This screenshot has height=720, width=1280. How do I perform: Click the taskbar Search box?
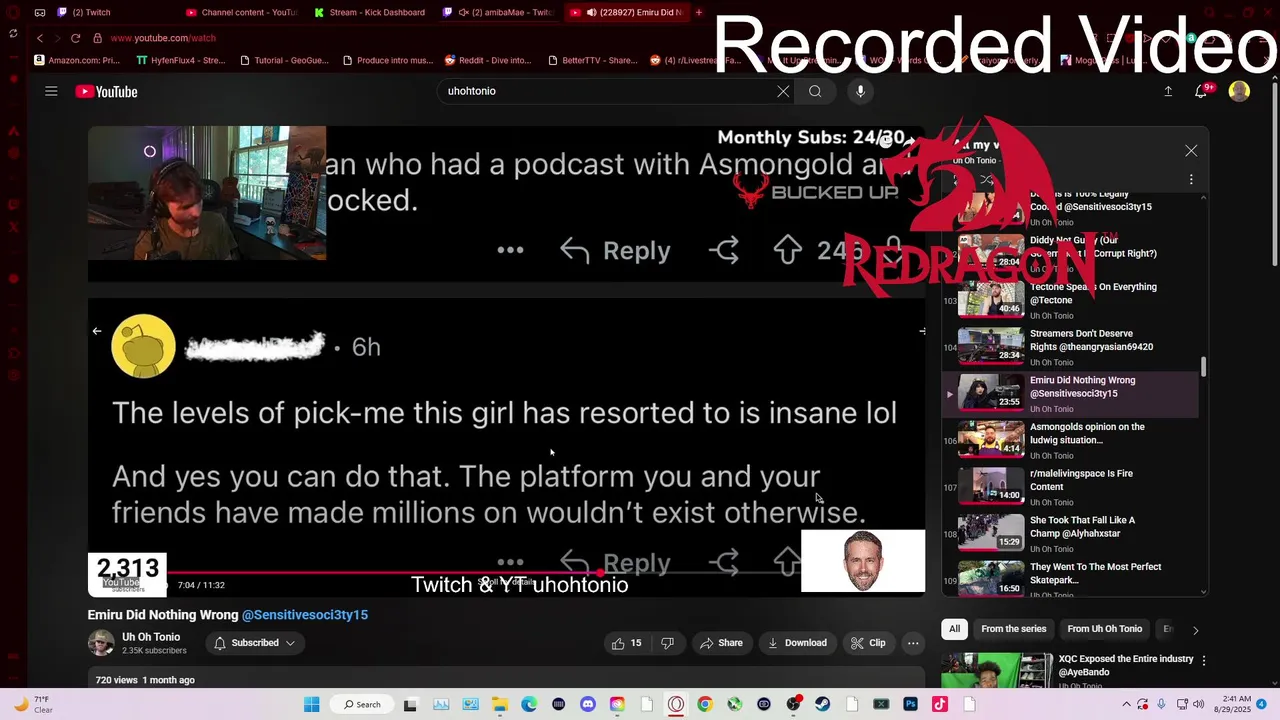(361, 704)
